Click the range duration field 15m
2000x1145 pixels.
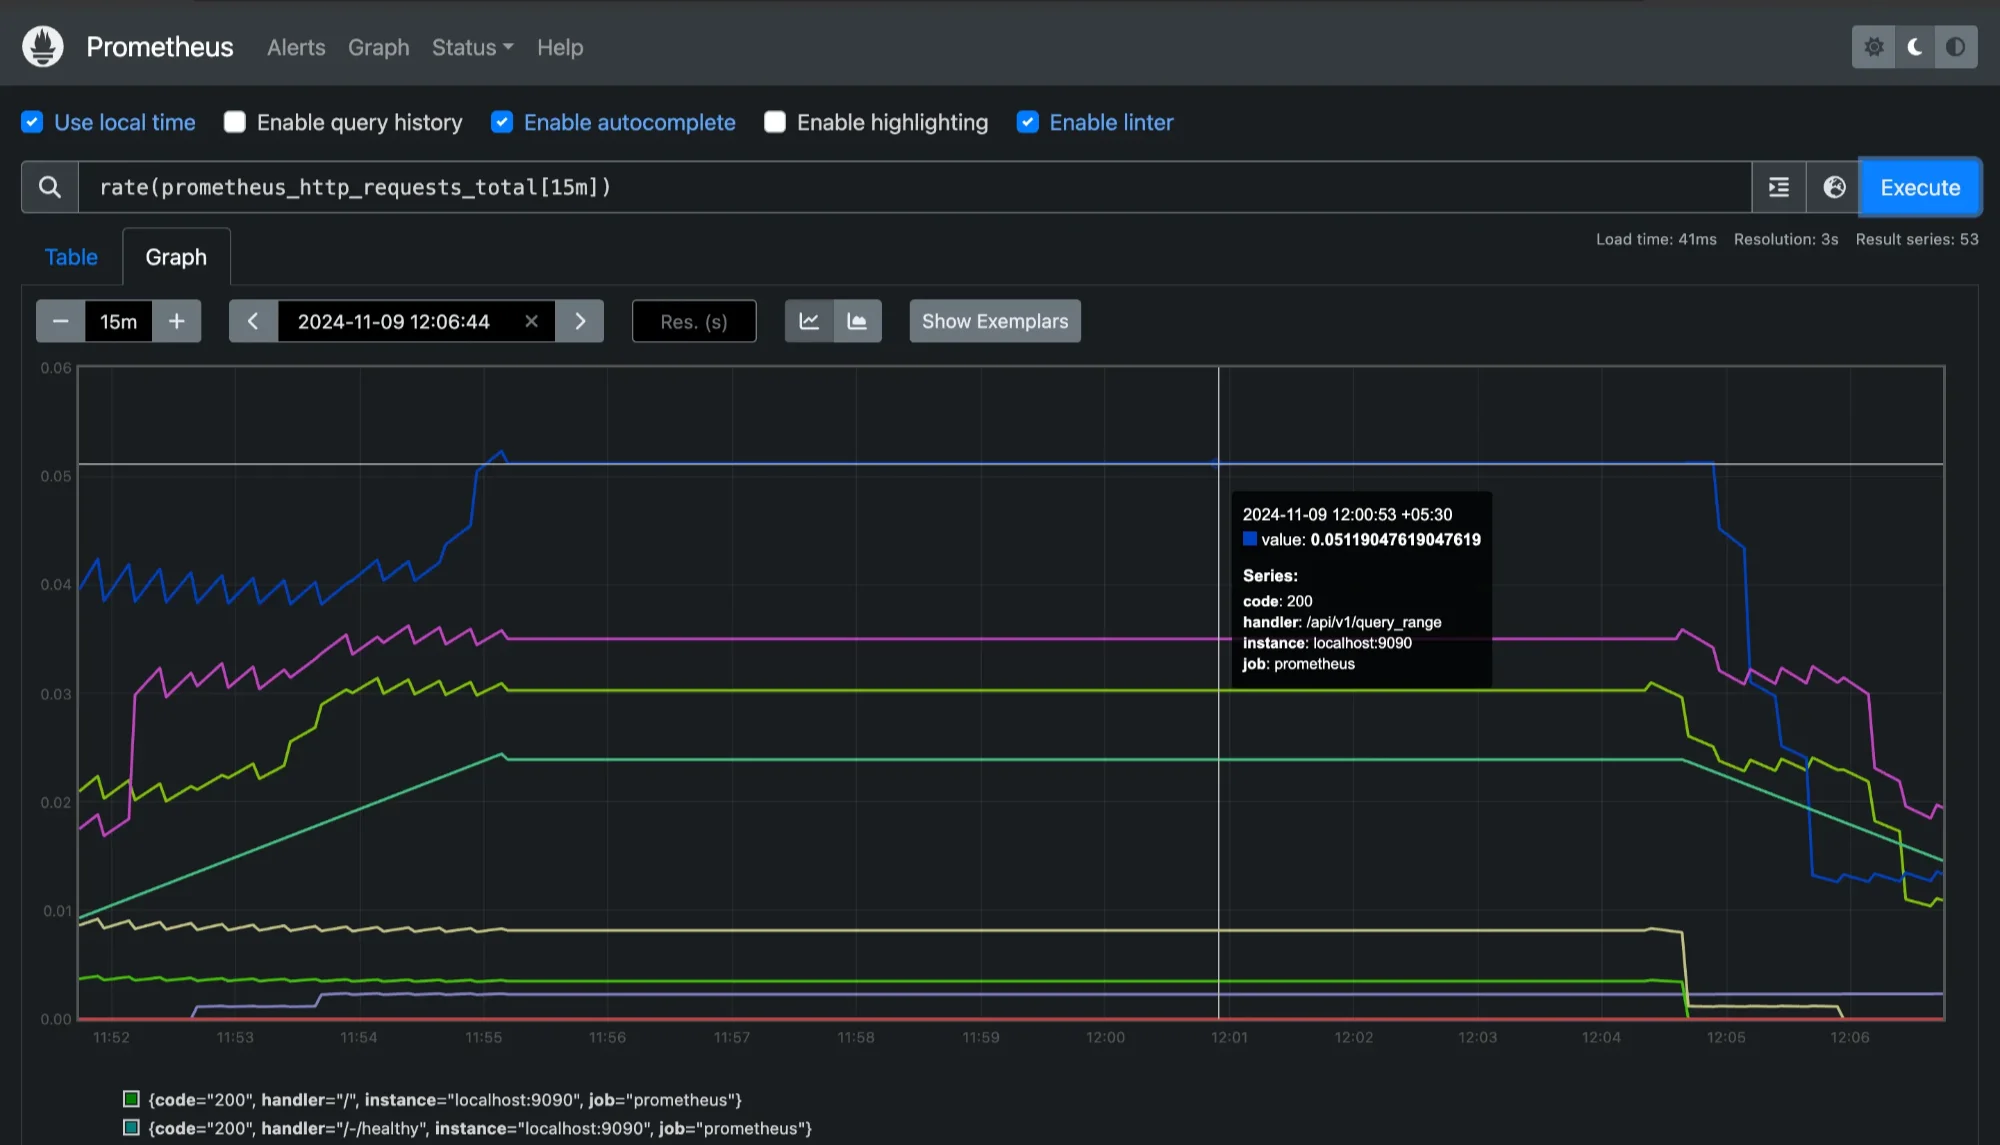(x=119, y=321)
